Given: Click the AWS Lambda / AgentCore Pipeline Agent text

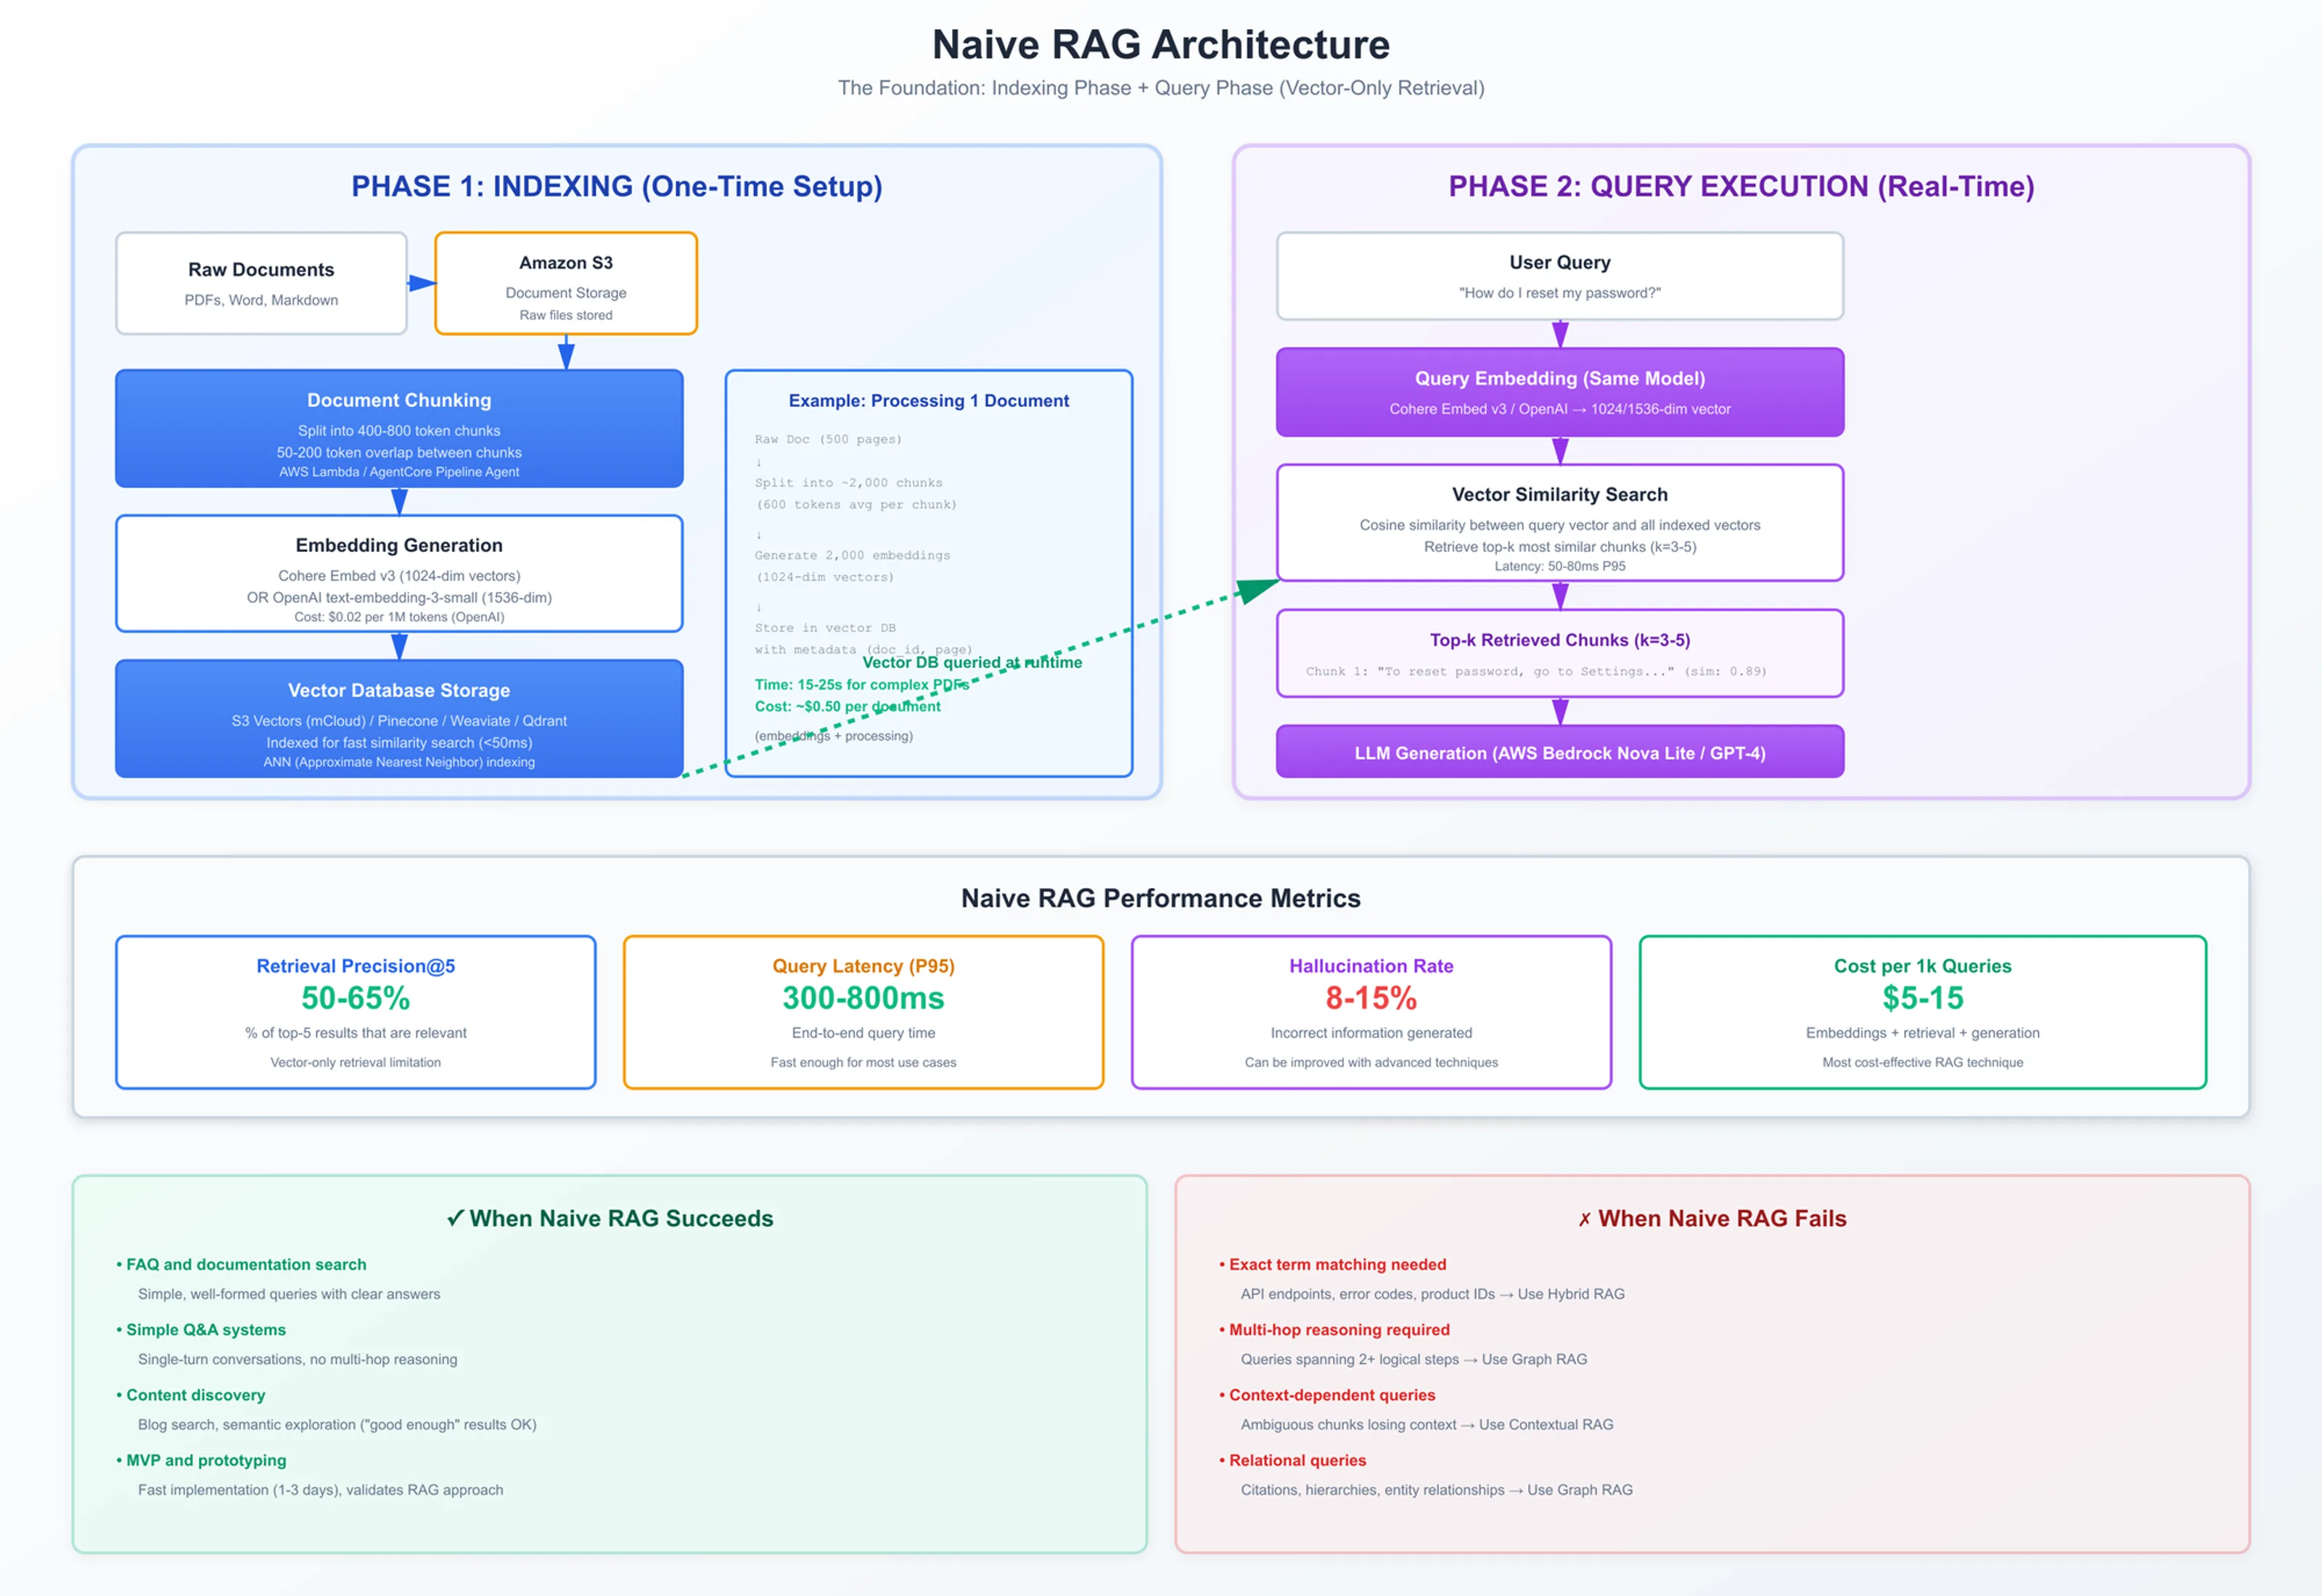Looking at the screenshot, I should 399,472.
